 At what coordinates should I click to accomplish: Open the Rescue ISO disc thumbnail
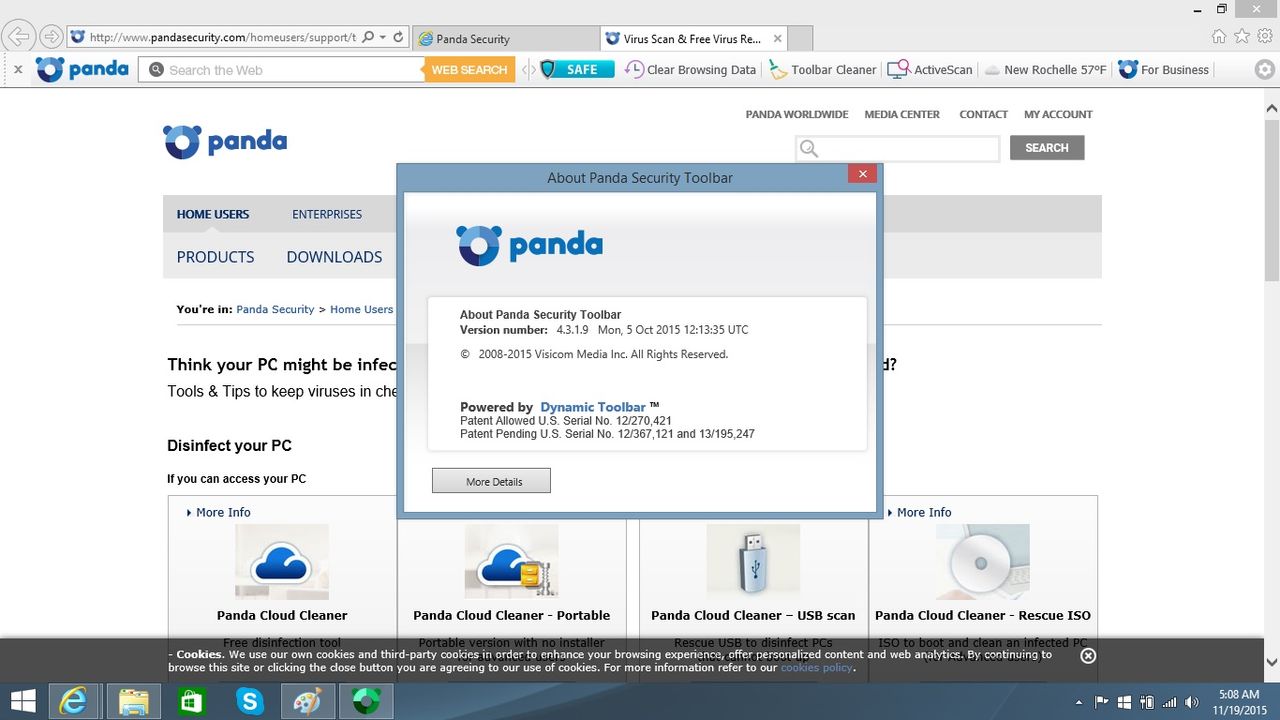pyautogui.click(x=983, y=562)
